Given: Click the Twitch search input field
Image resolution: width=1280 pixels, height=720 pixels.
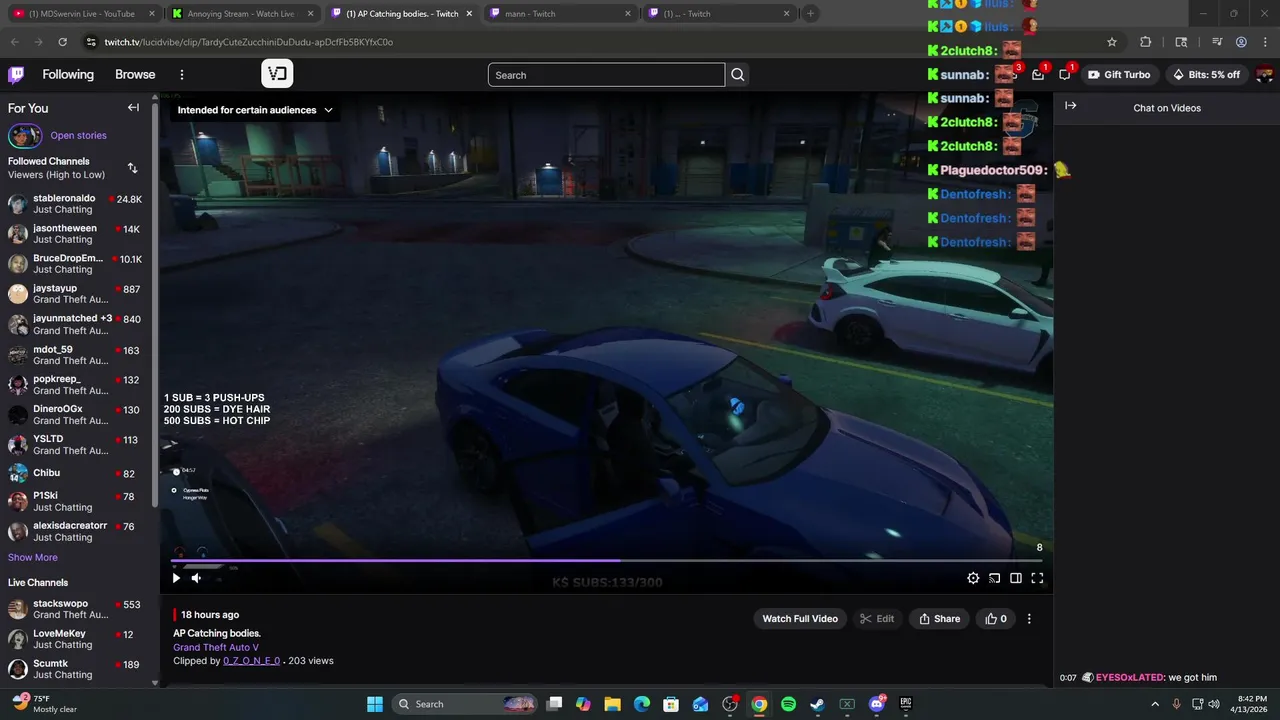Looking at the screenshot, I should click(x=606, y=75).
